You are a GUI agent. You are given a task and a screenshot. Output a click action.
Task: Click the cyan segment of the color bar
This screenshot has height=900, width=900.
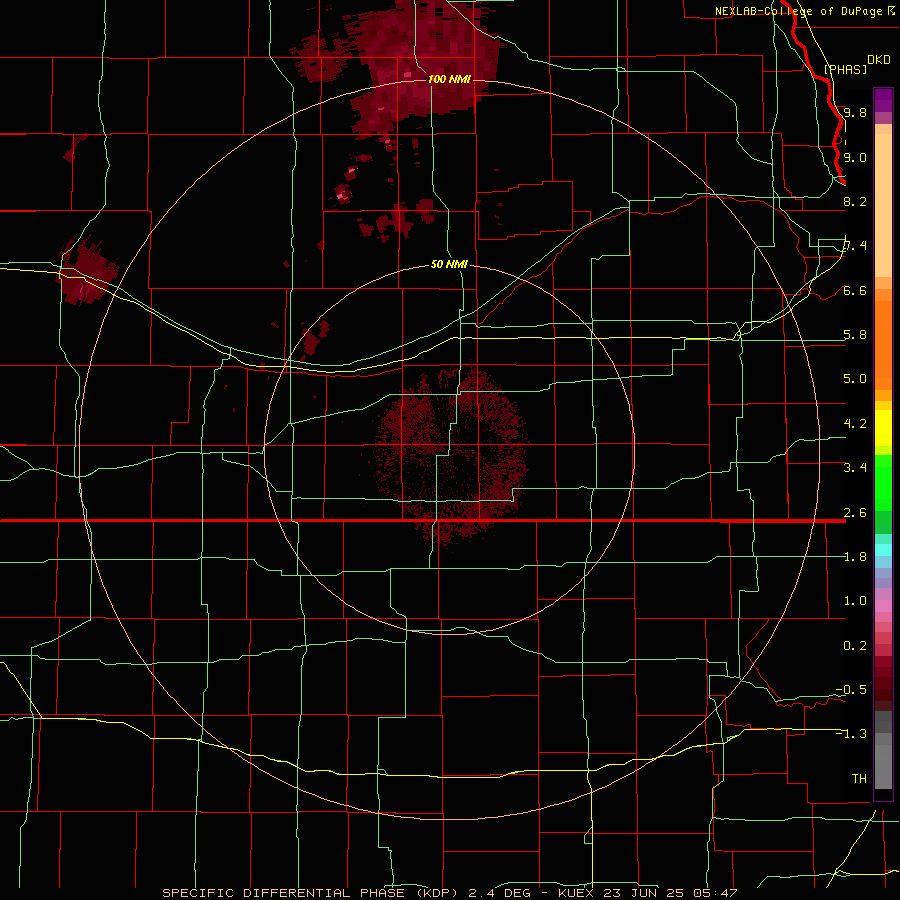(883, 550)
